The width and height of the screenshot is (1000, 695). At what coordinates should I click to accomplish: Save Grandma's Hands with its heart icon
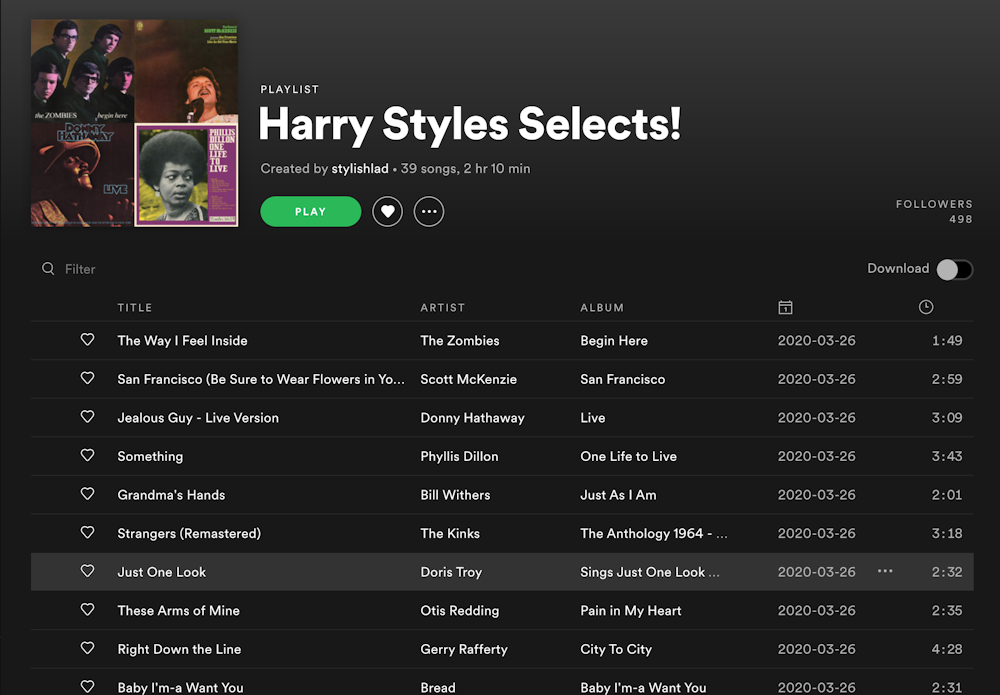pyautogui.click(x=87, y=494)
